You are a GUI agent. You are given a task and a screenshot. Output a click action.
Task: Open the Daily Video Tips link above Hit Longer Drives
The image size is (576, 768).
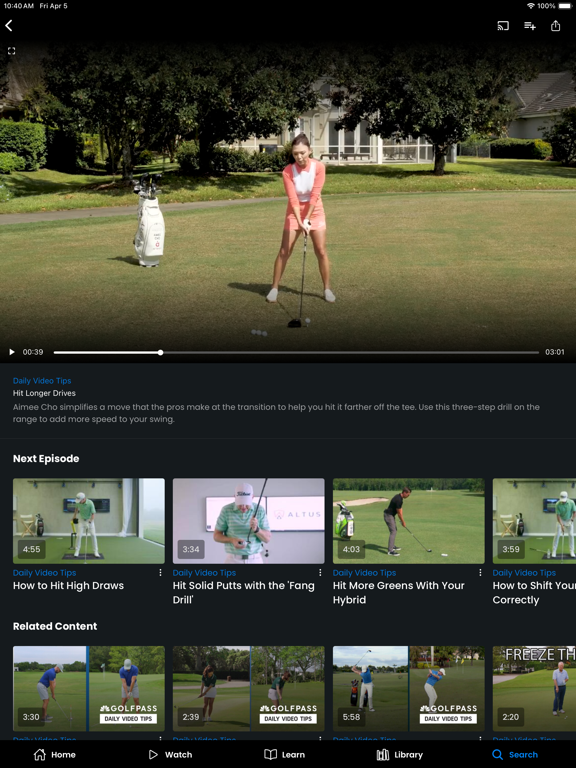tap(42, 381)
